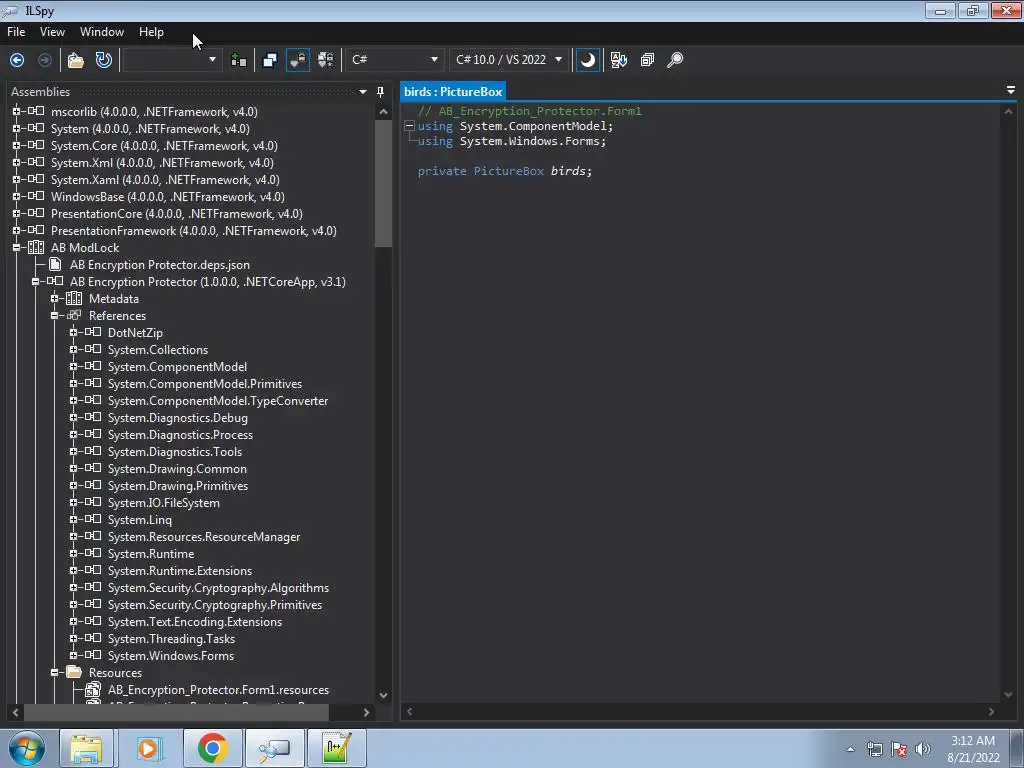The width and height of the screenshot is (1024, 768).
Task: Open Notepad++ from the taskbar
Action: tap(337, 748)
